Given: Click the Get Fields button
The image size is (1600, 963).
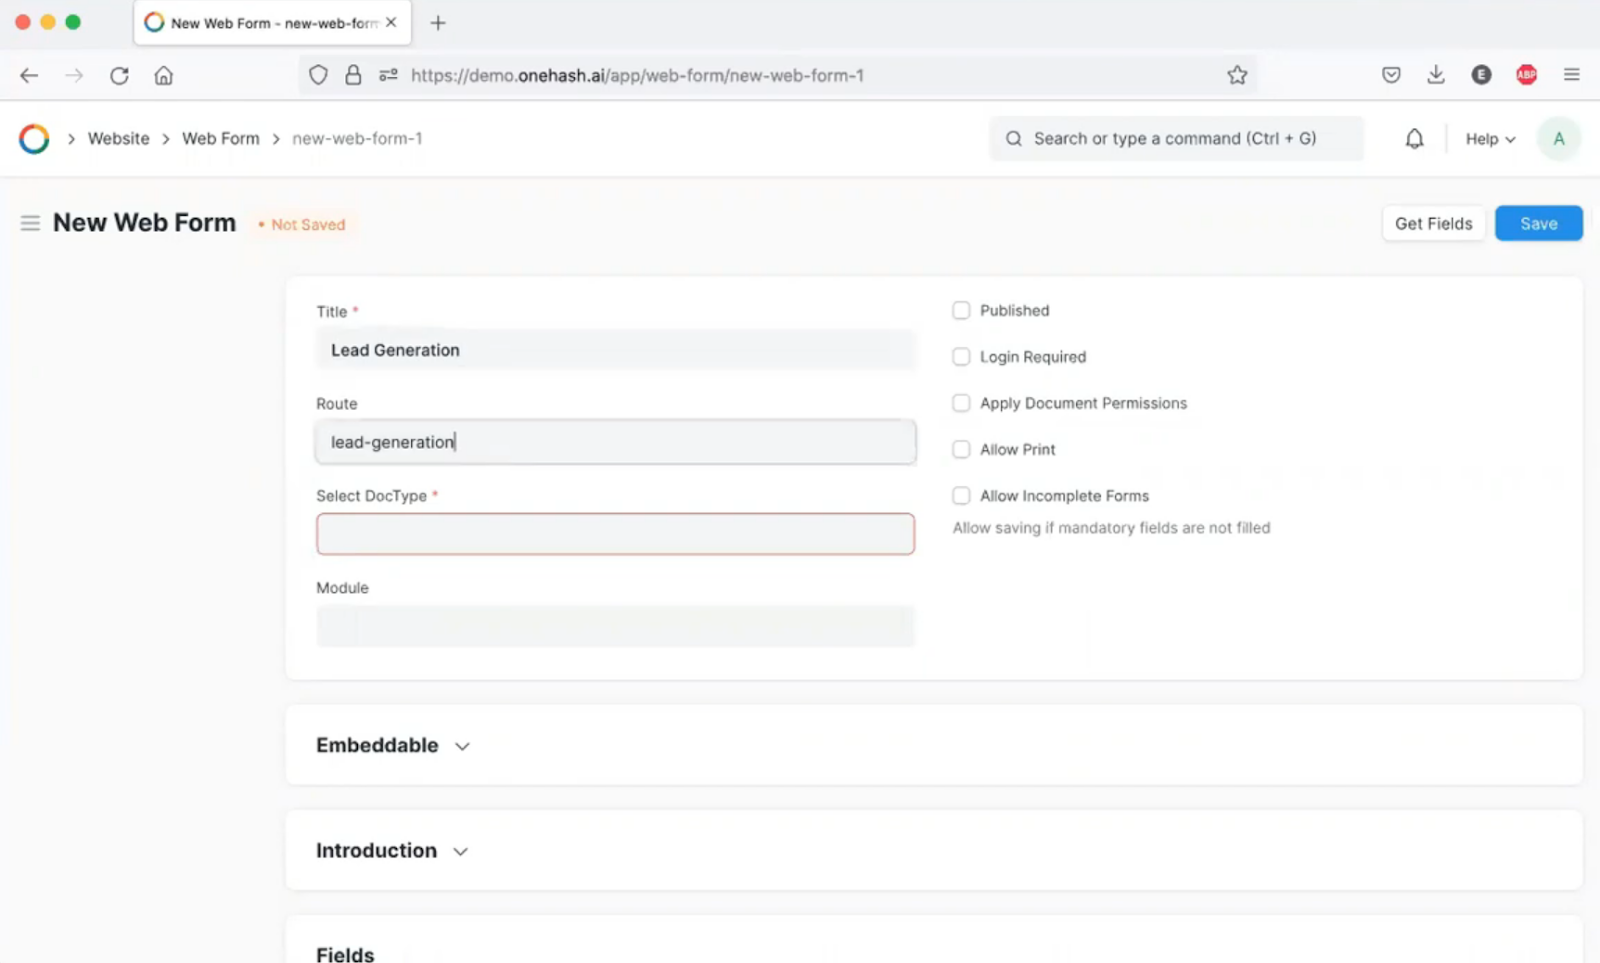Looking at the screenshot, I should click(x=1433, y=223).
